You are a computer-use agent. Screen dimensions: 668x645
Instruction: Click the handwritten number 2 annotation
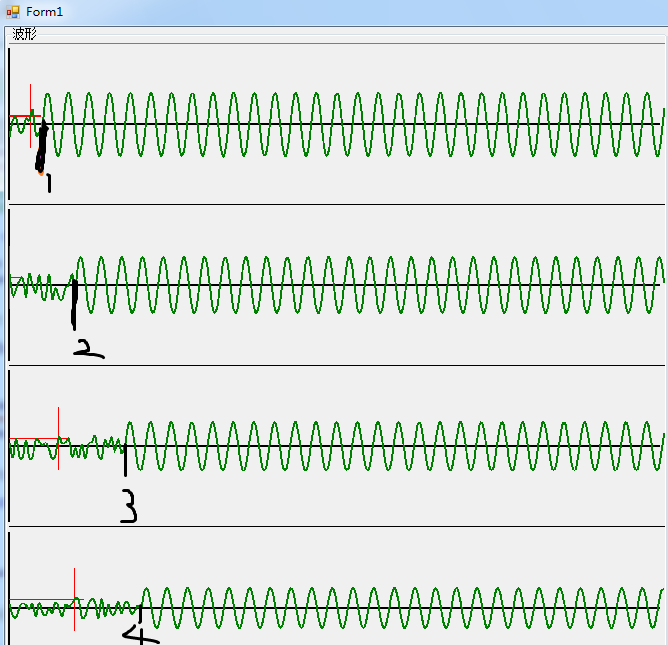[x=87, y=348]
